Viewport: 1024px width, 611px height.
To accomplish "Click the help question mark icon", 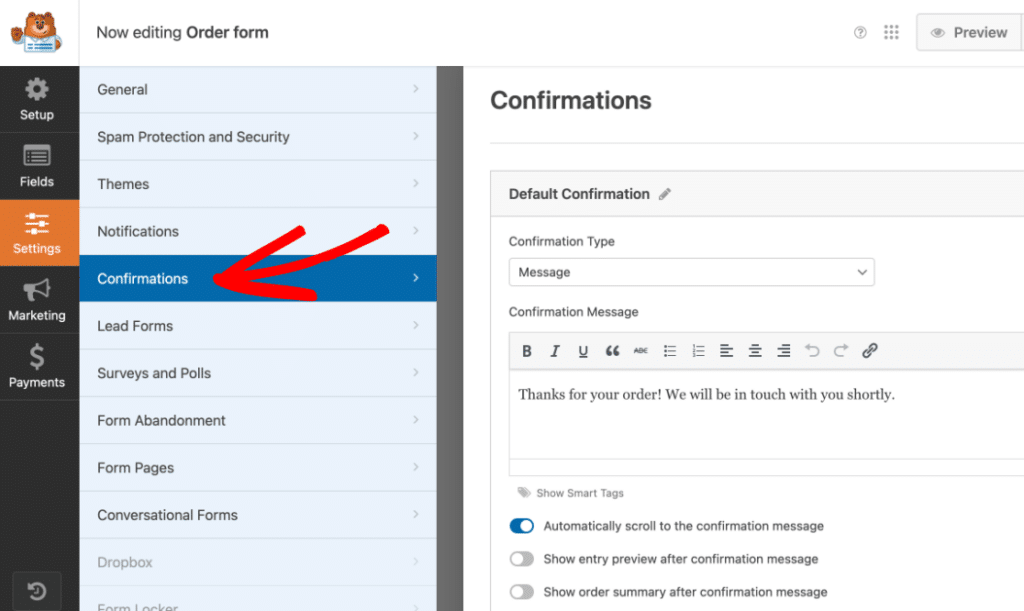I will 860,33.
